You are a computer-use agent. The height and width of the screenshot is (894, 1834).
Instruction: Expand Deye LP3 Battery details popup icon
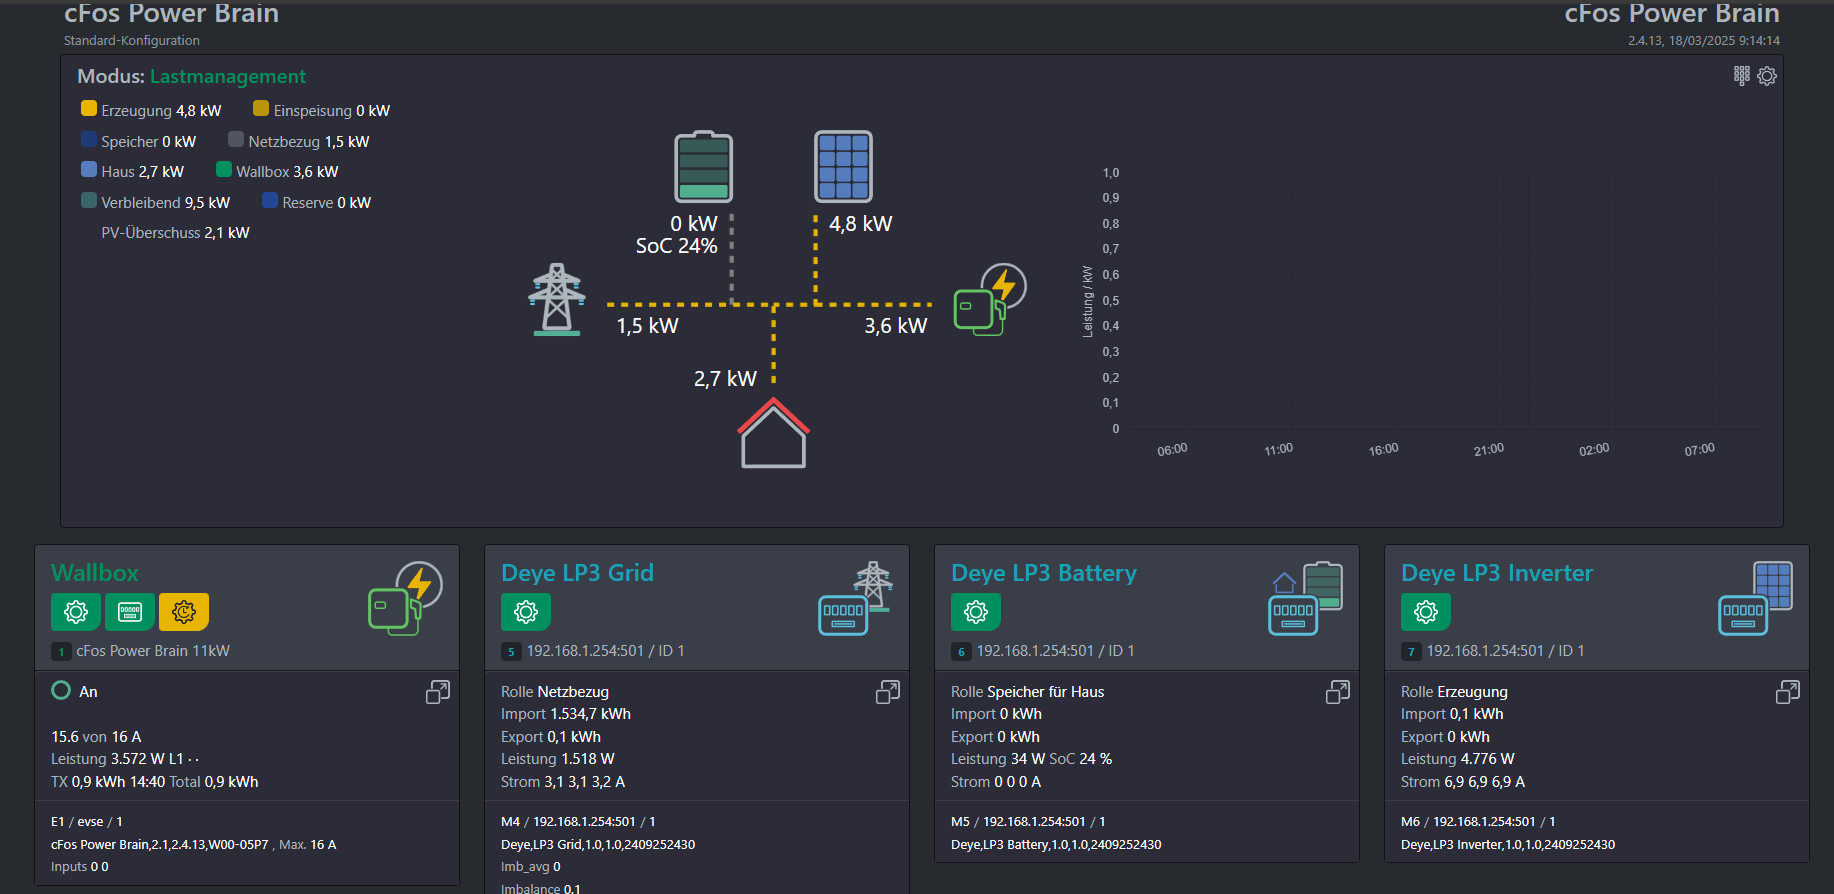tap(1338, 692)
